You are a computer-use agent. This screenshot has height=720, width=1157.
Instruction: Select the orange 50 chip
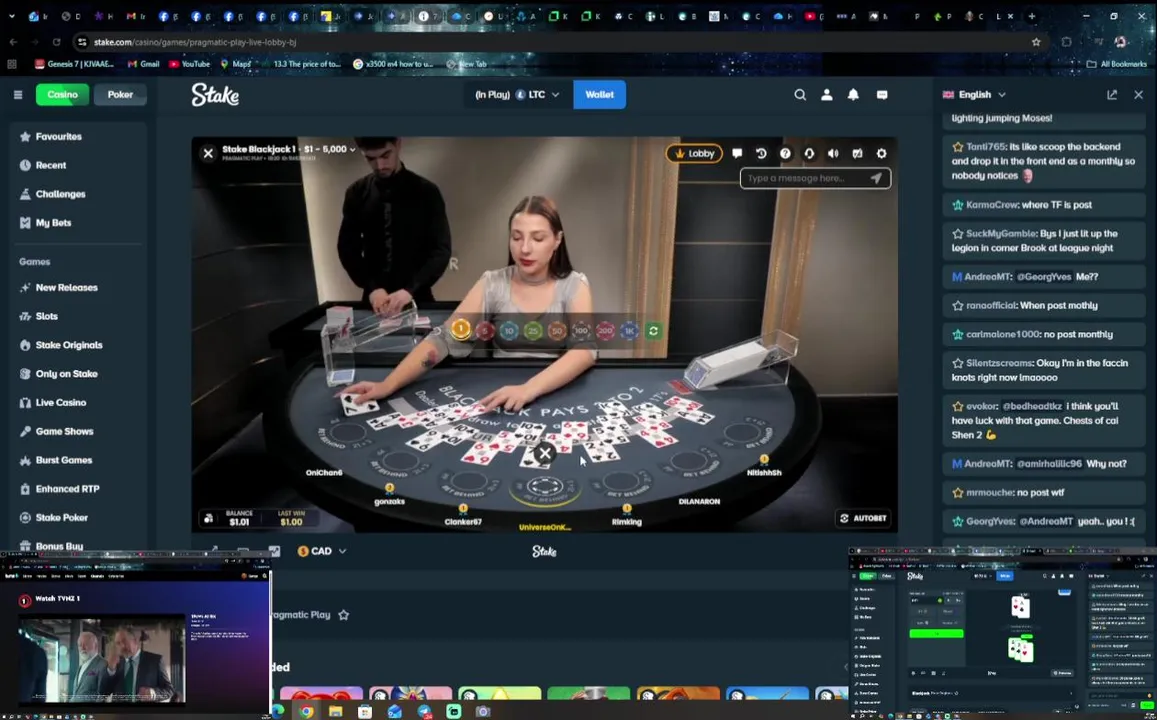pos(557,331)
